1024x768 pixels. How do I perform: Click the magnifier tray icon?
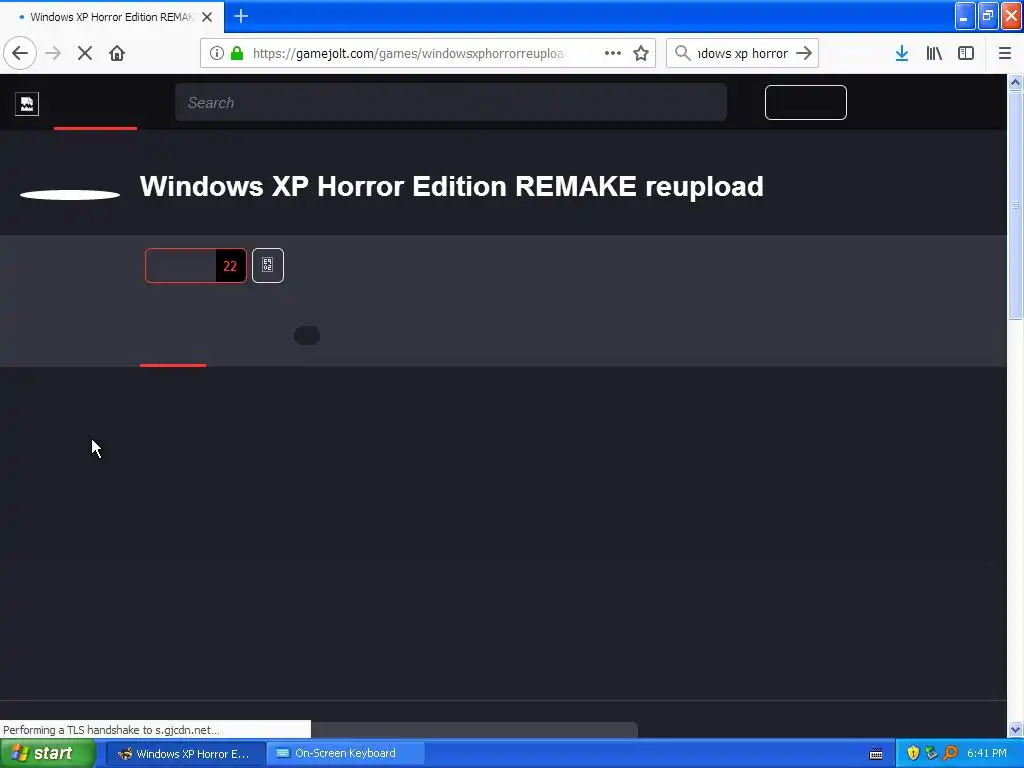950,753
